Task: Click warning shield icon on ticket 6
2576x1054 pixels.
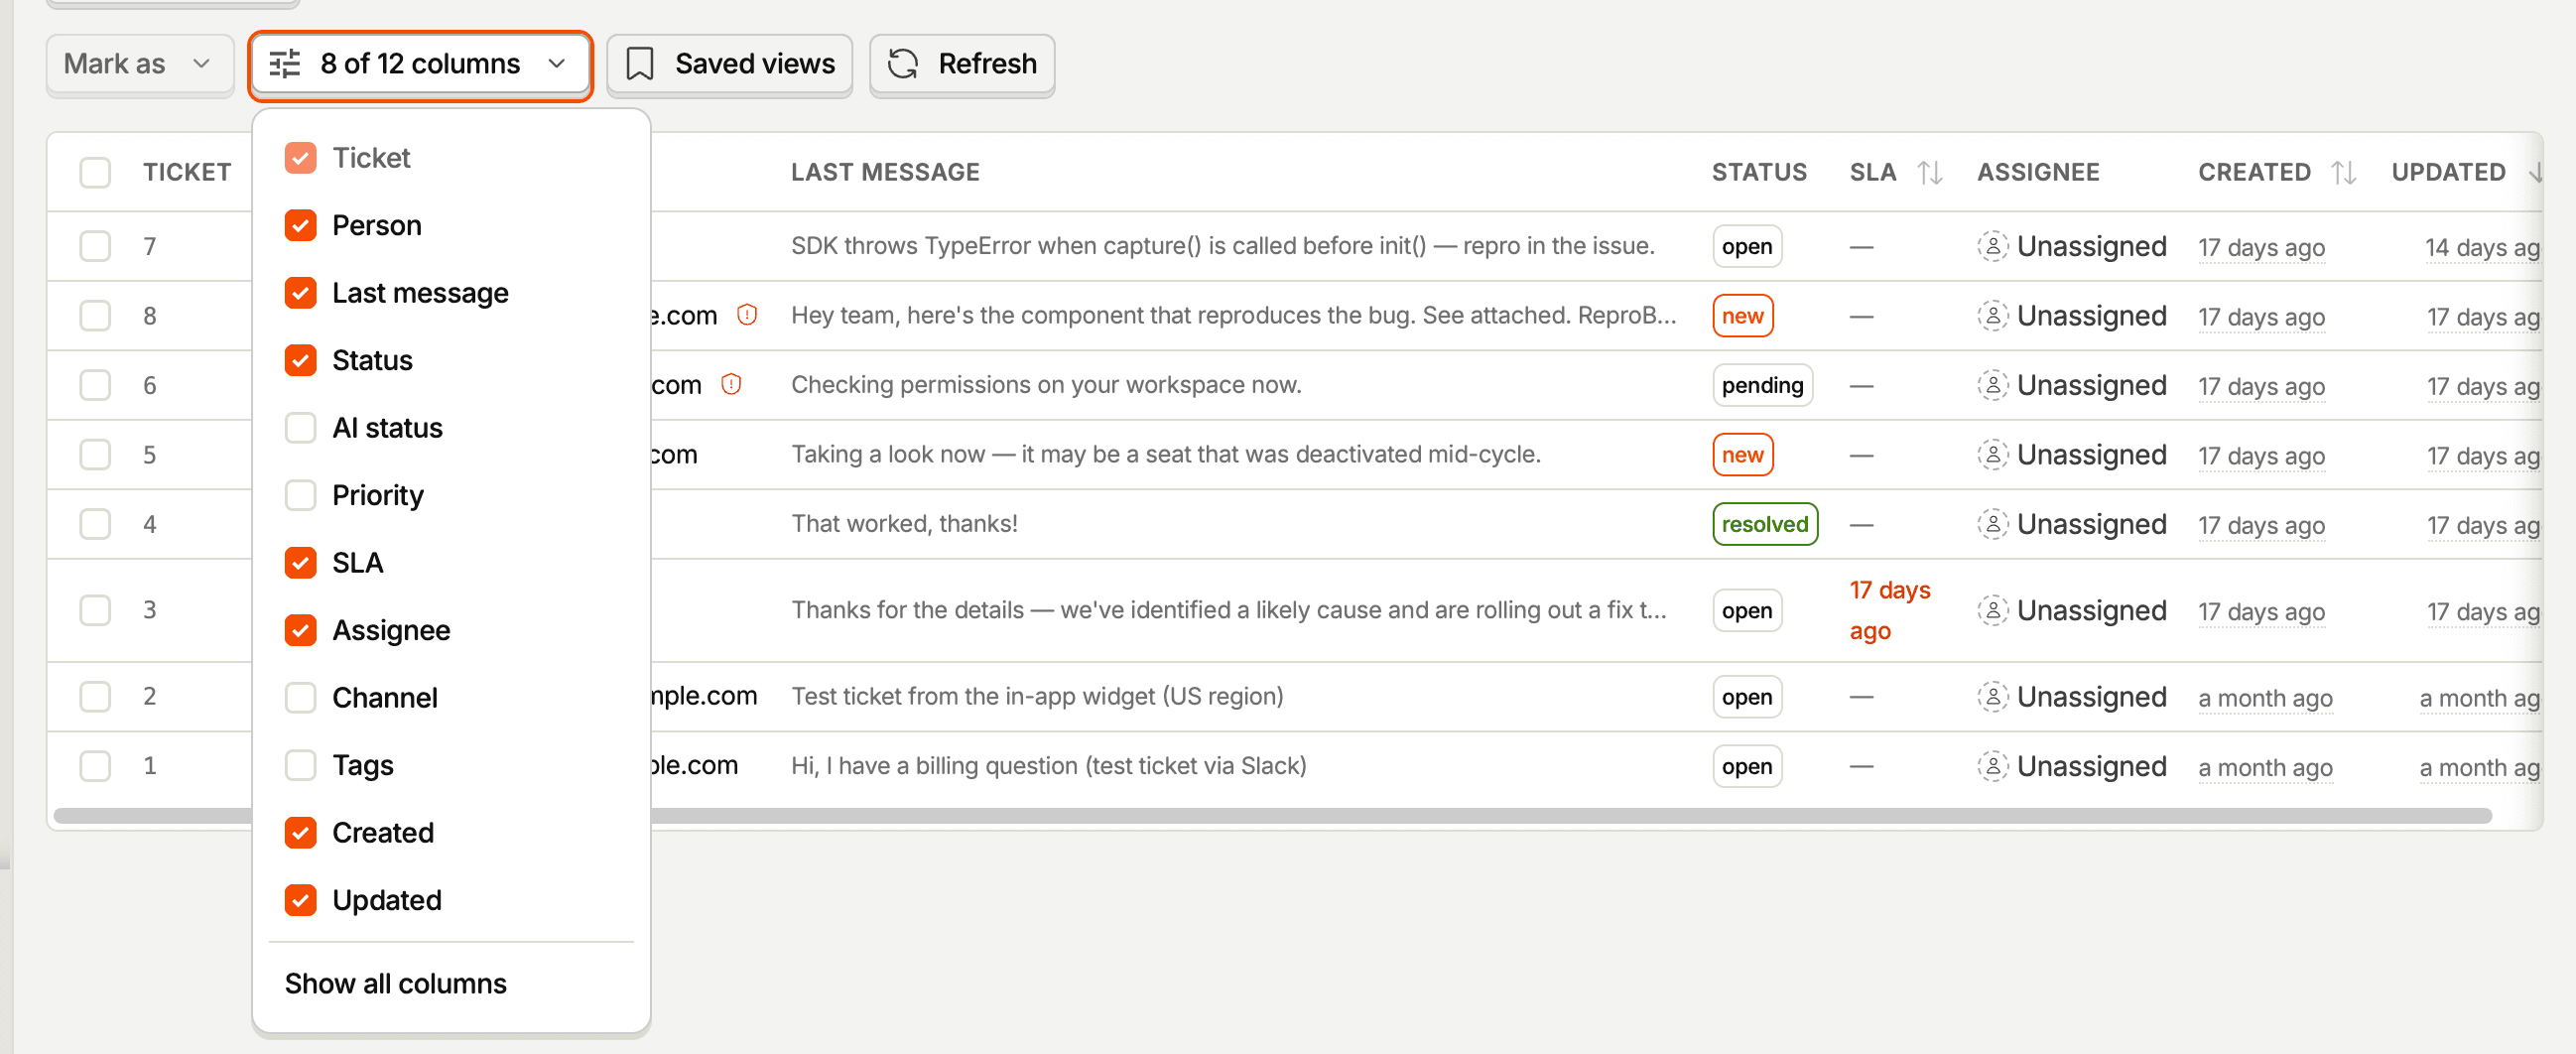Action: [731, 384]
